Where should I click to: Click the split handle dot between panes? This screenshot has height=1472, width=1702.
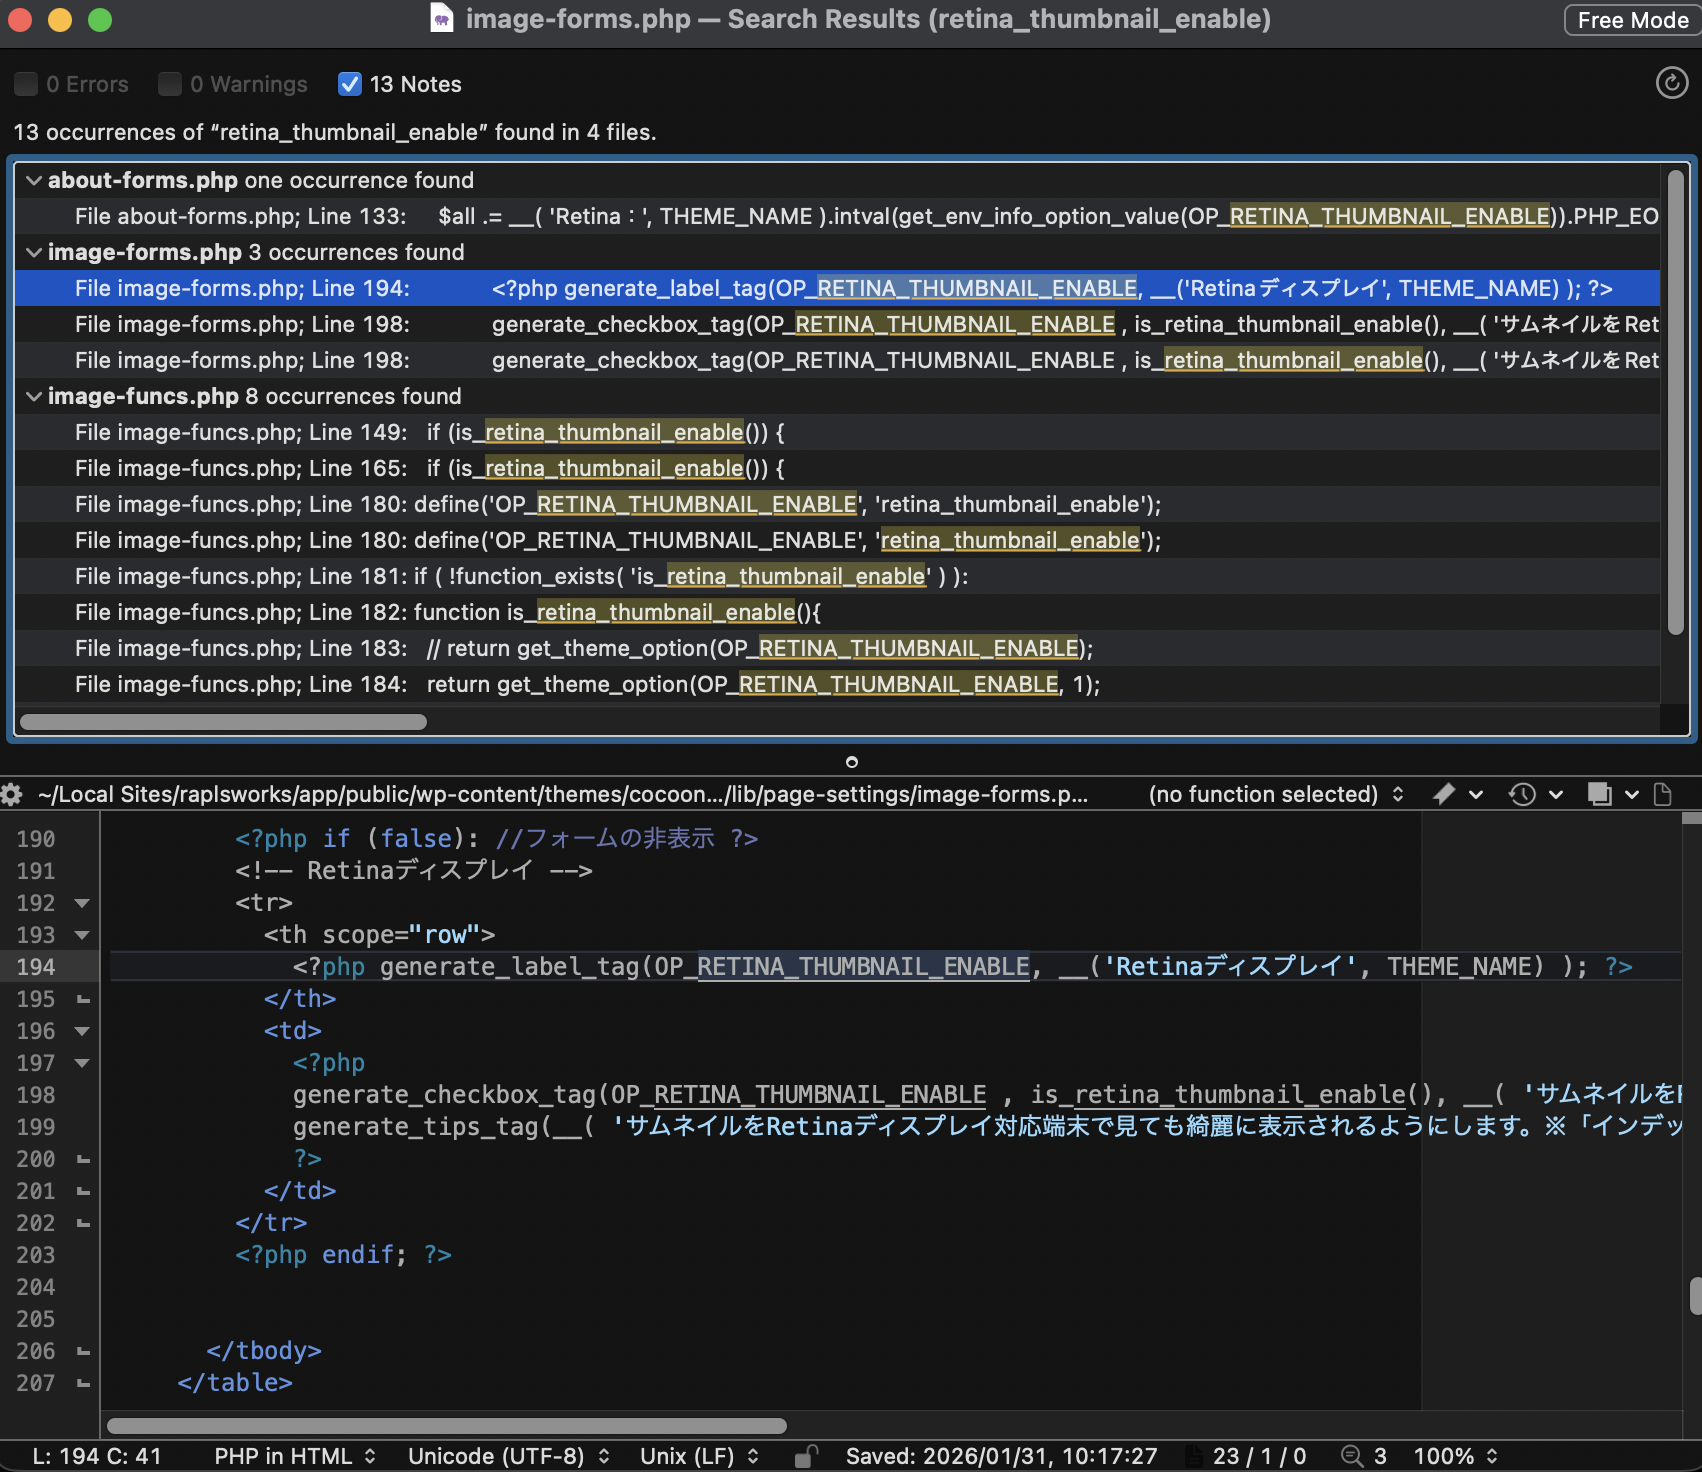tap(851, 762)
